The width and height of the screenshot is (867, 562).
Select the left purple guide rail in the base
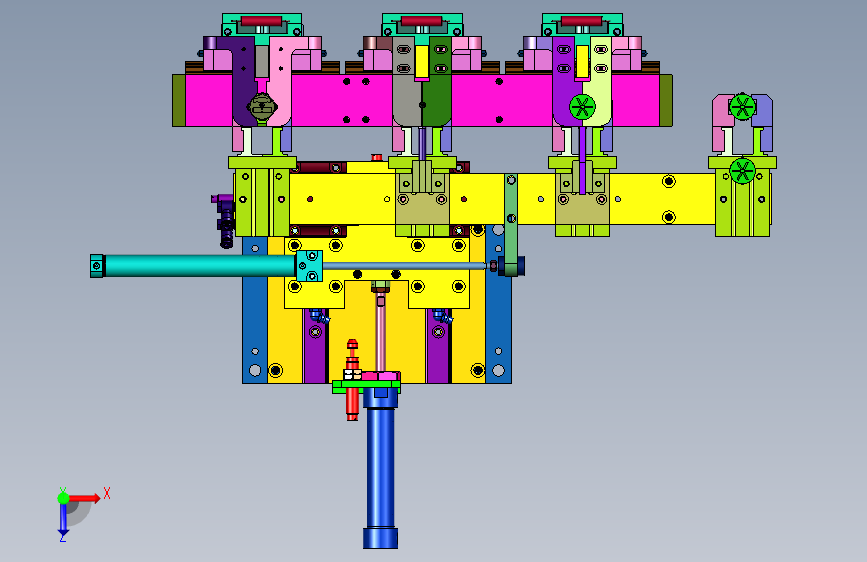coord(315,346)
